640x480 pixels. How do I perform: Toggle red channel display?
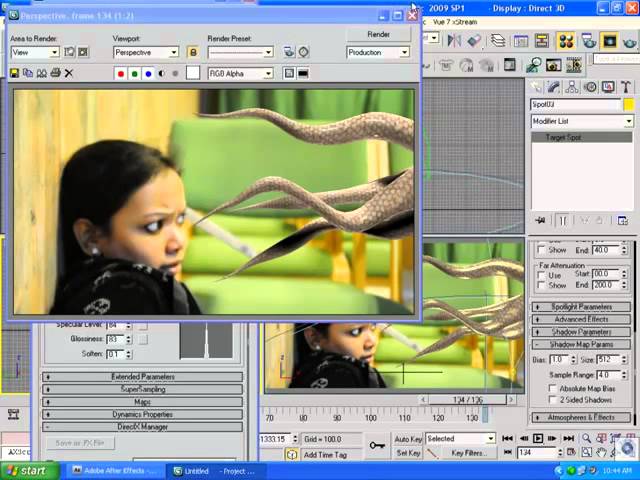121,74
